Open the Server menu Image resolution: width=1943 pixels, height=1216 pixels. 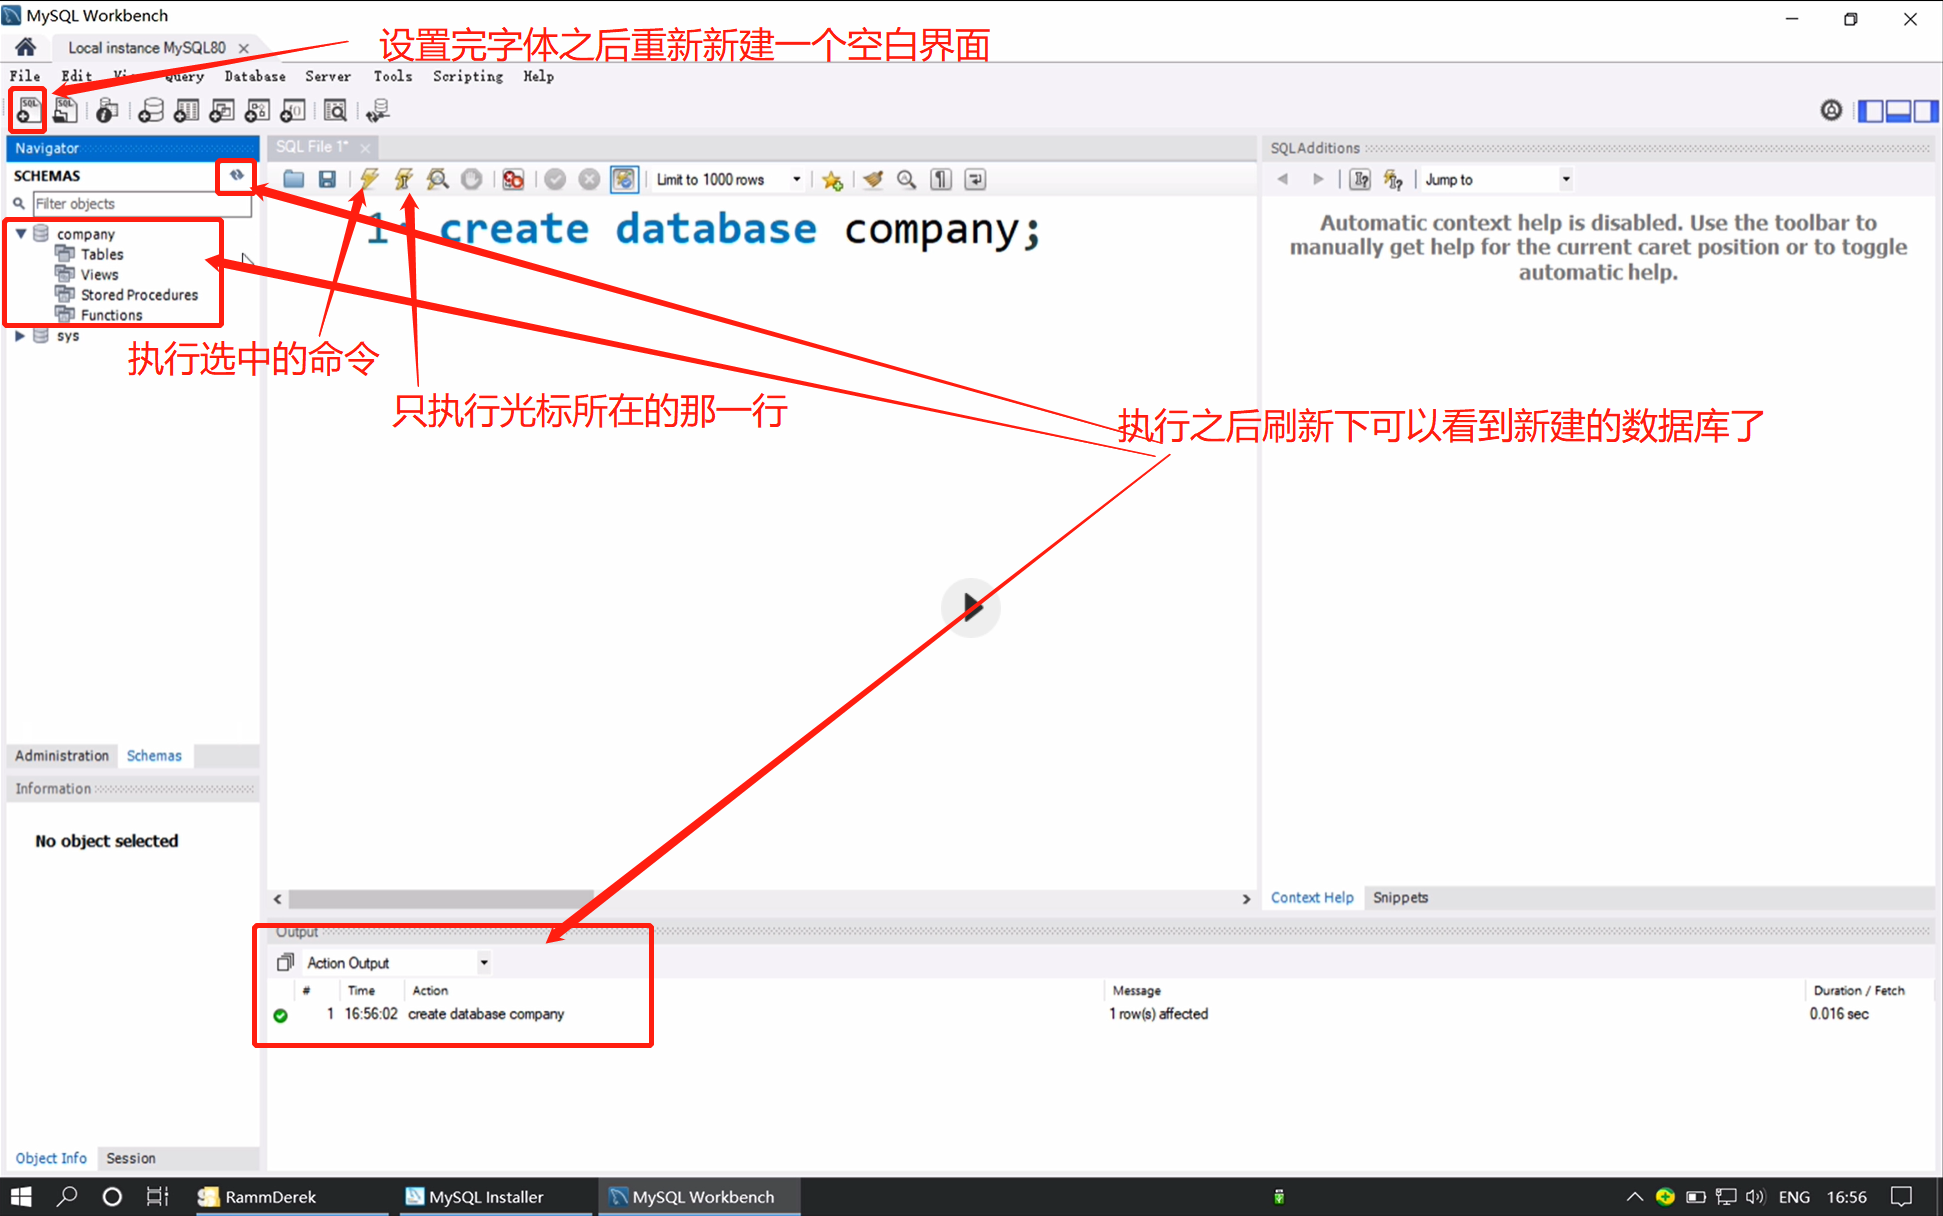click(x=328, y=76)
